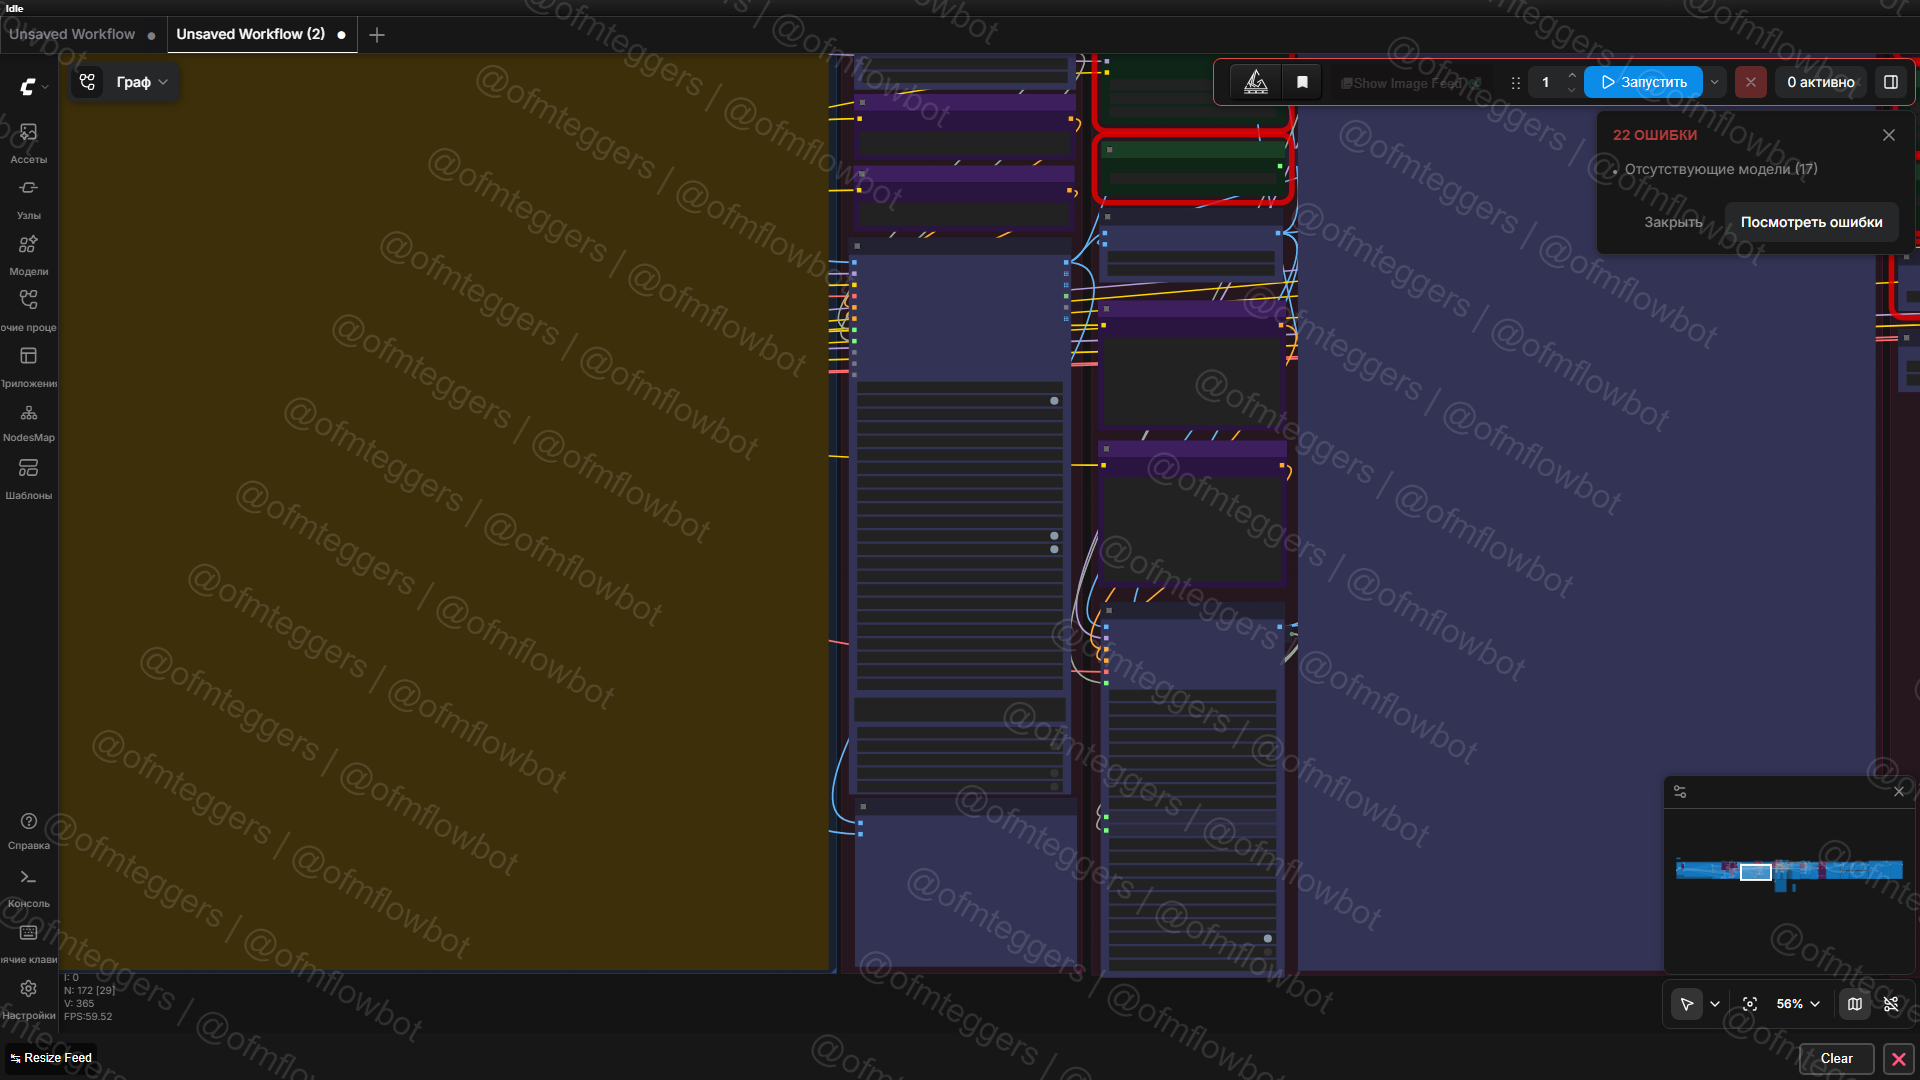Switch to Unsaved Workflow tab

(x=72, y=34)
